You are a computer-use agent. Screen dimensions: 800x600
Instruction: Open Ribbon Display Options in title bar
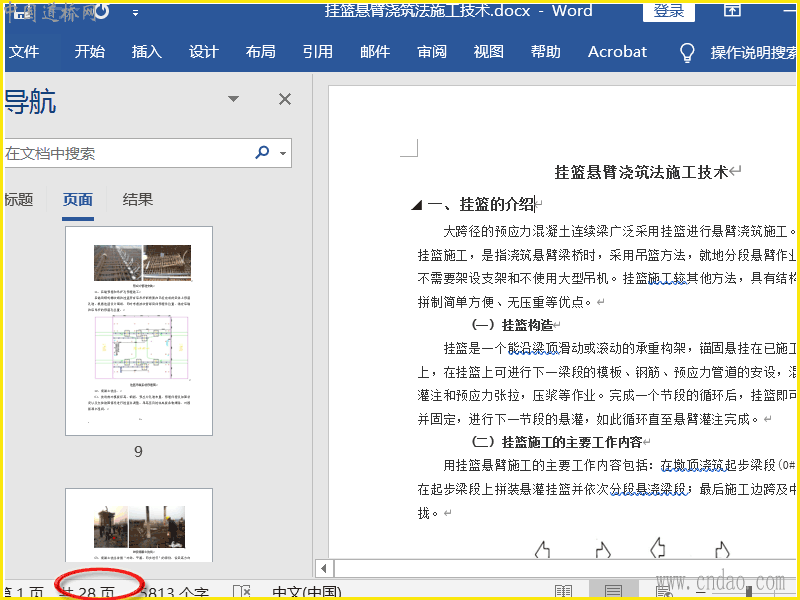[732, 11]
